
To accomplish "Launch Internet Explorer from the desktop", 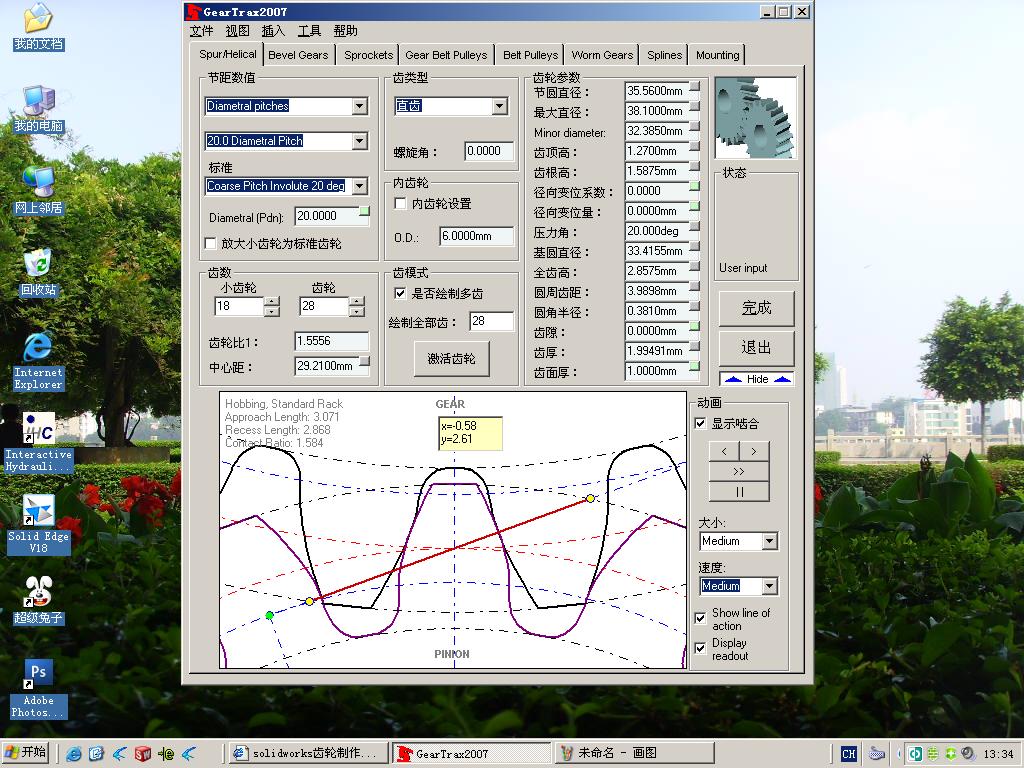I will 39,361.
